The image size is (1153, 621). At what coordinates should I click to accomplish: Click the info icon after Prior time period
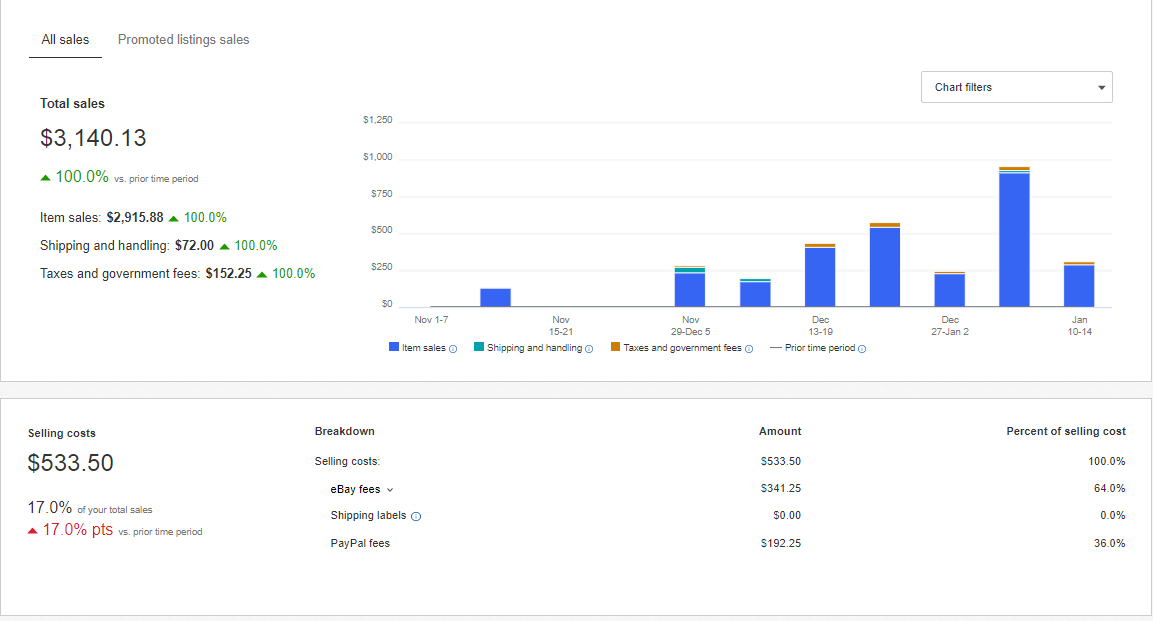click(x=862, y=349)
